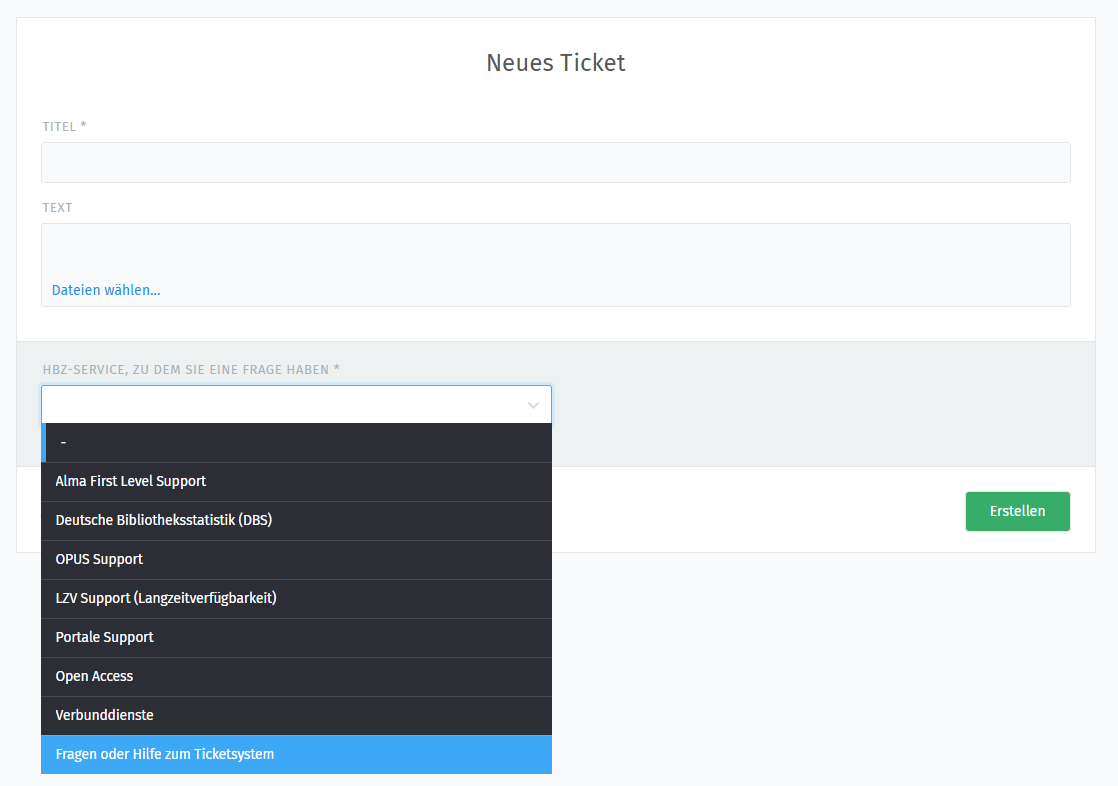Click into the Titel input field
Image resolution: width=1118 pixels, height=786 pixels.
pos(555,162)
